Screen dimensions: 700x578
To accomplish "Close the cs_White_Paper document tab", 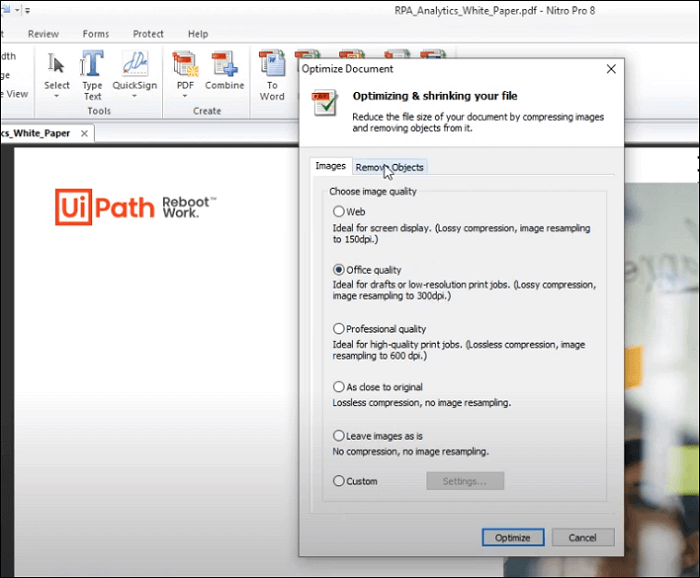I will pos(84,133).
